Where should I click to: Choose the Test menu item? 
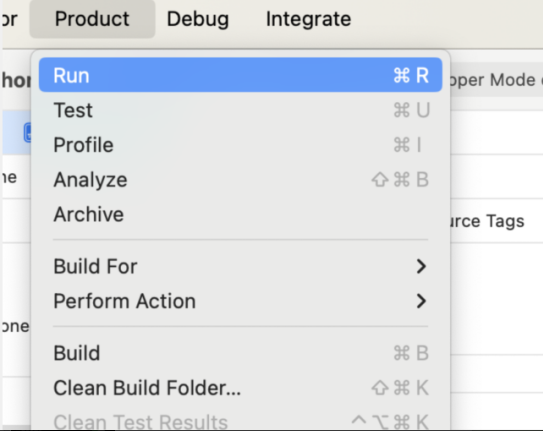click(x=240, y=110)
